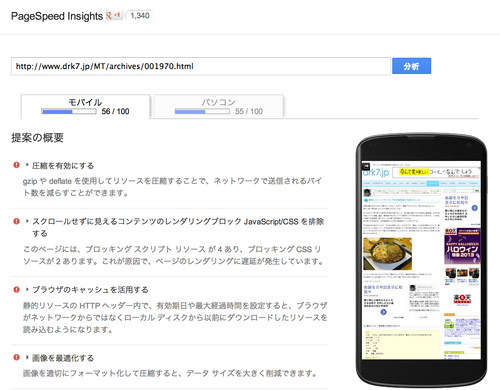
Task: Click the 静的リソースの HTTP ヘッダー description
Action: pos(175,317)
